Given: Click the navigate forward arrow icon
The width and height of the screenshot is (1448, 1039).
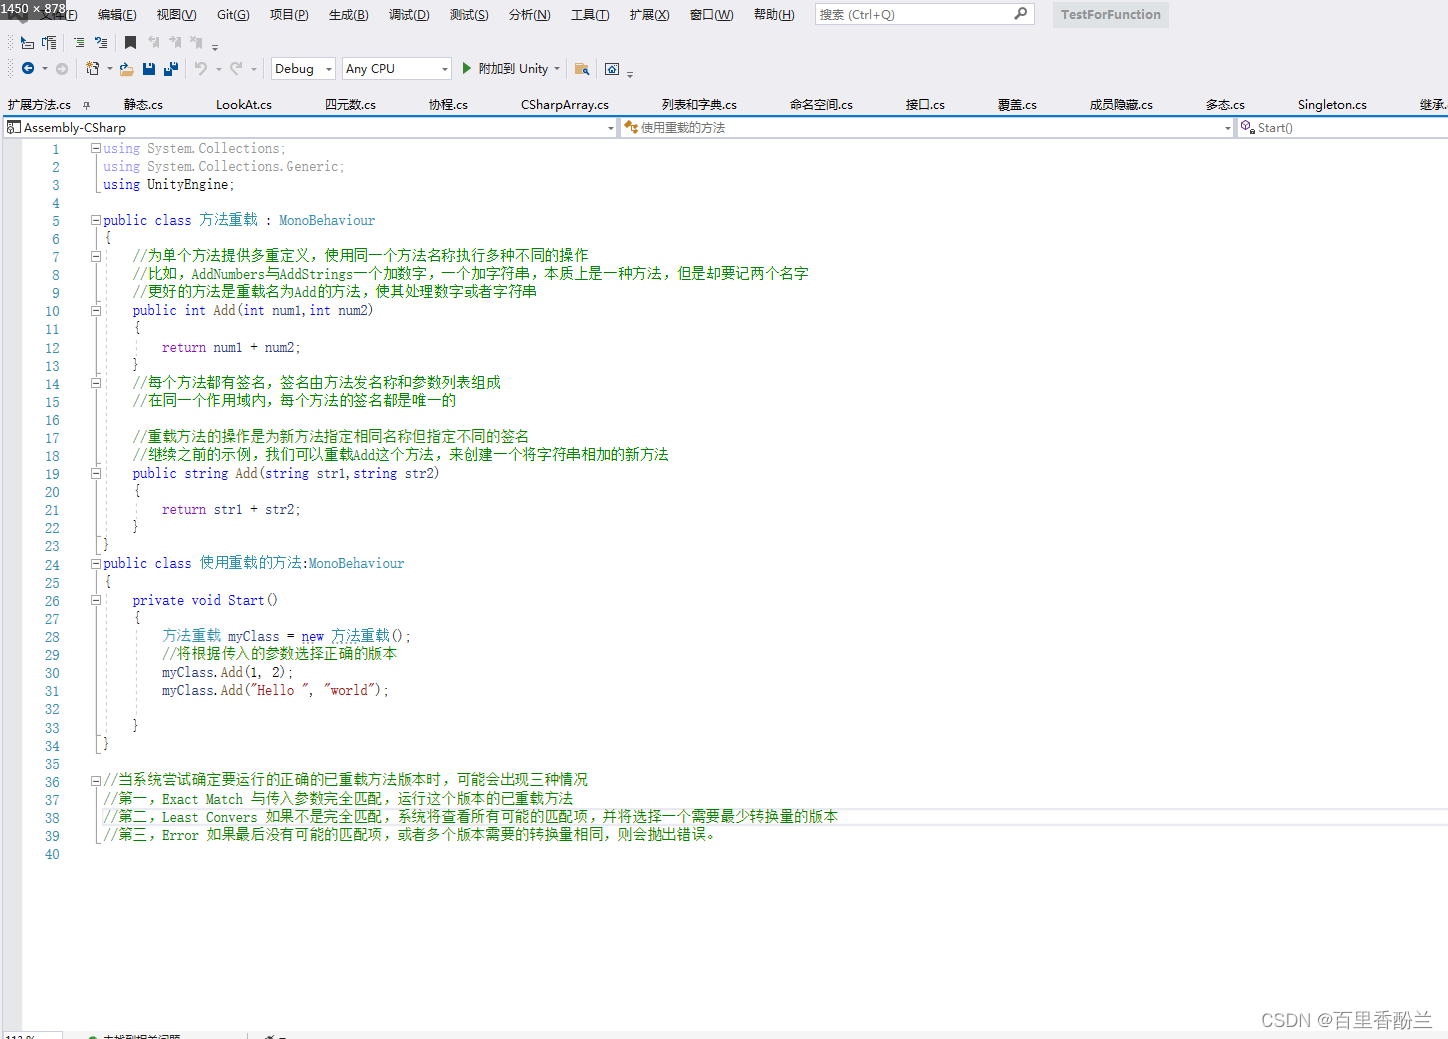Looking at the screenshot, I should coord(62,68).
